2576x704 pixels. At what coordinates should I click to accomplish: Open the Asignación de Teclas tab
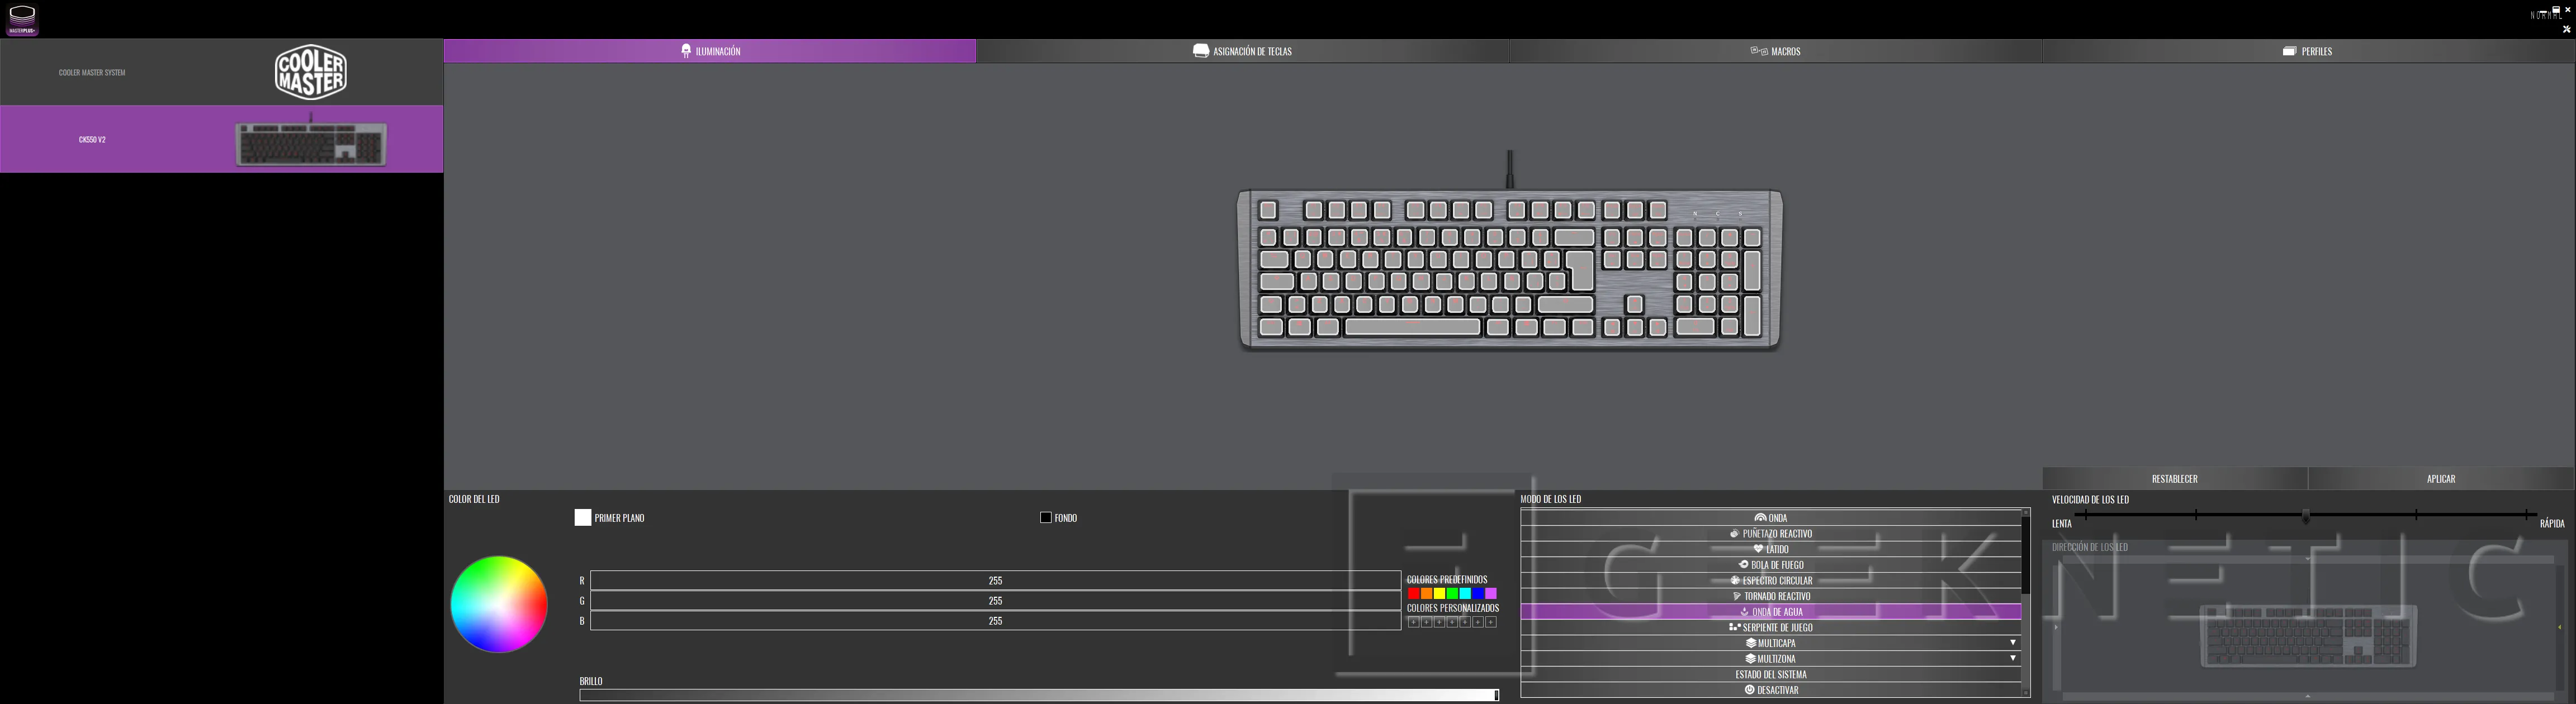1243,51
